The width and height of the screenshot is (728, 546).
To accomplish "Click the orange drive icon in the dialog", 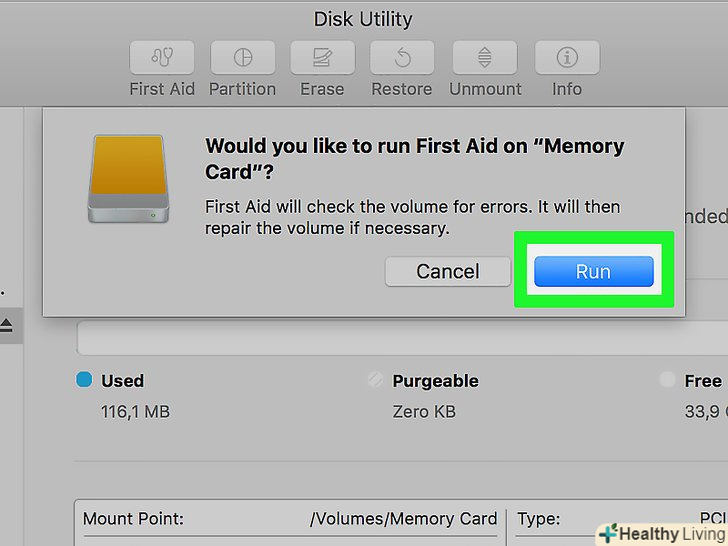I will (x=126, y=180).
